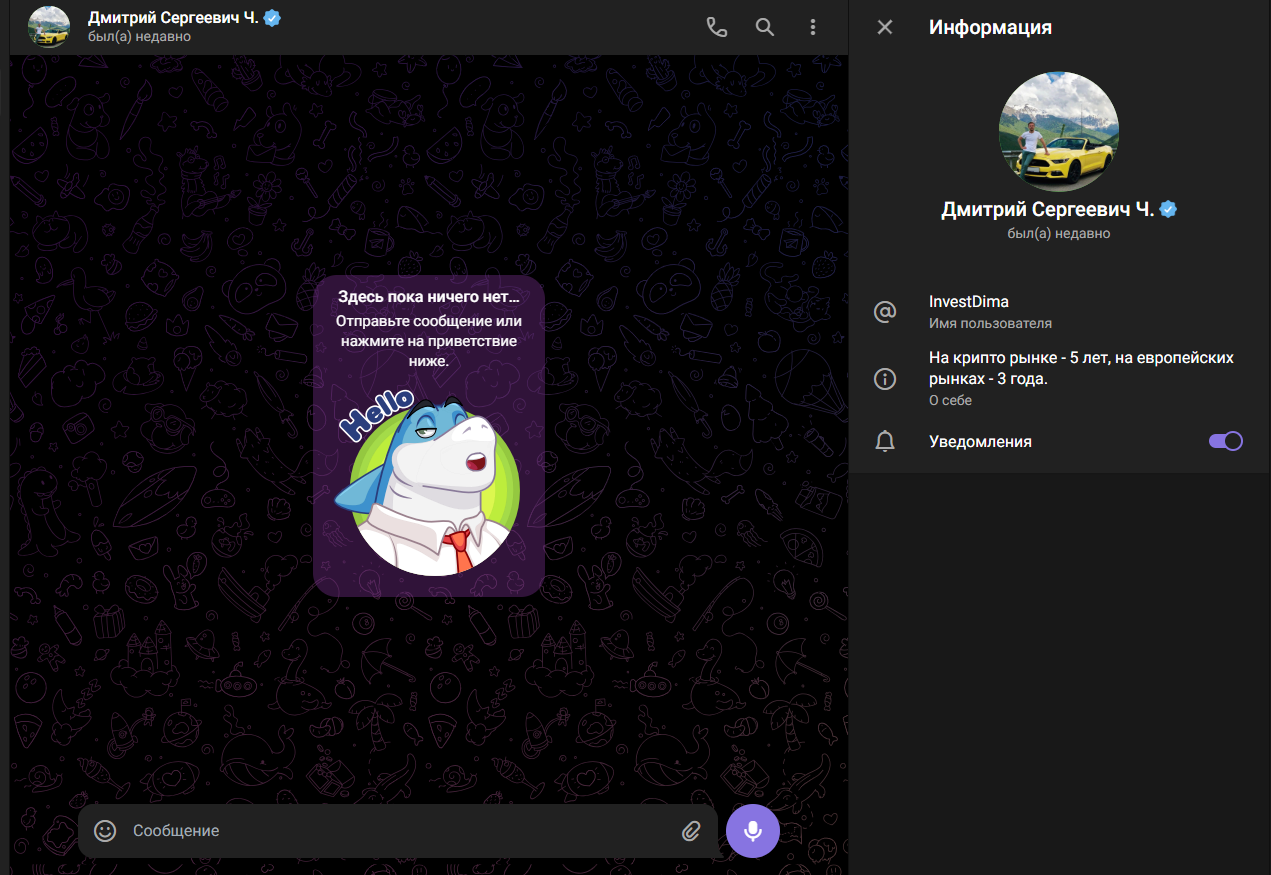1271x875 pixels.
Task: Click the chat header name Дмитрий Сергеевич Ч.
Action: tap(172, 17)
